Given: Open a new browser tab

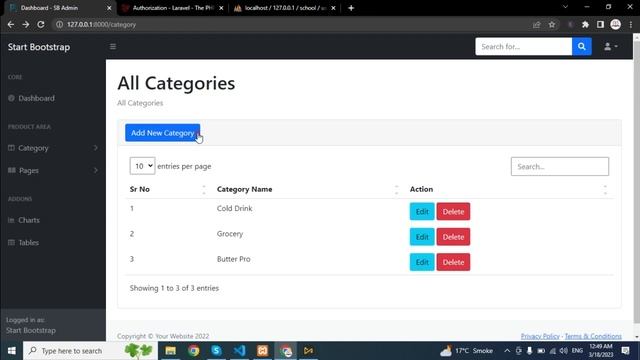Looking at the screenshot, I should click(351, 8).
